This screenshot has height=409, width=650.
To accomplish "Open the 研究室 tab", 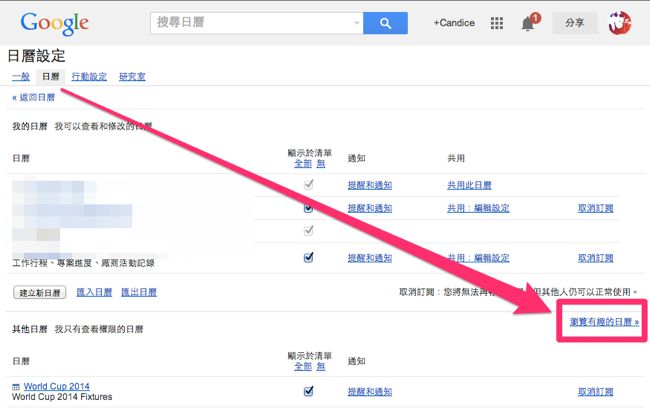I will 132,76.
